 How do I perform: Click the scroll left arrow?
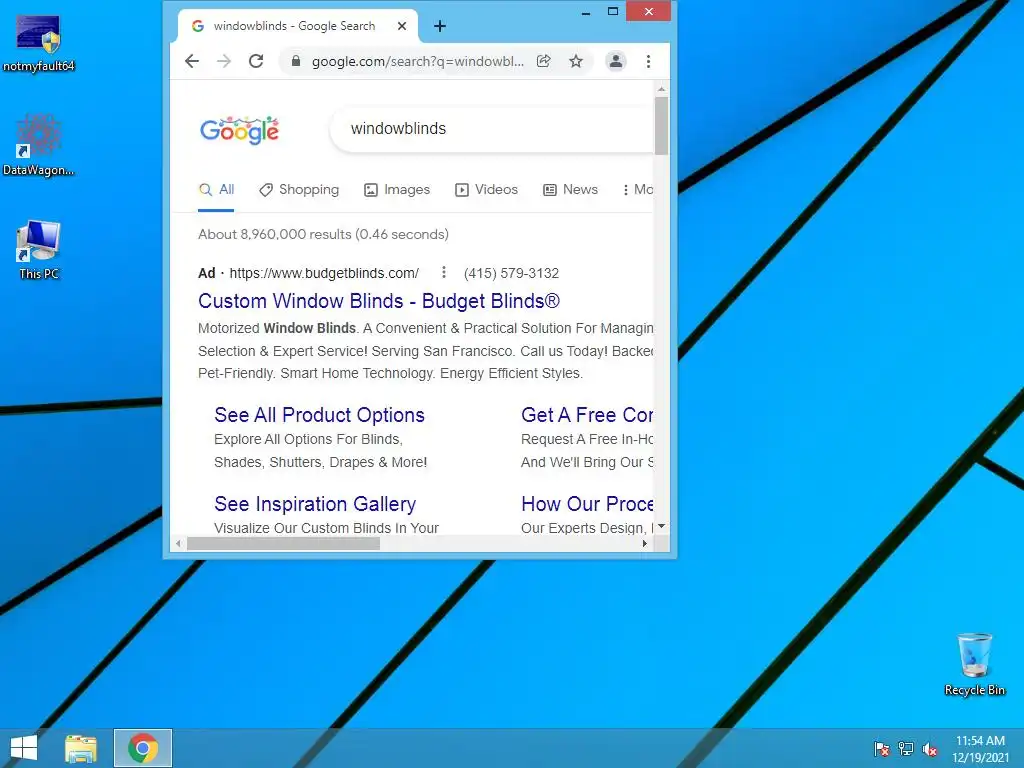click(178, 543)
